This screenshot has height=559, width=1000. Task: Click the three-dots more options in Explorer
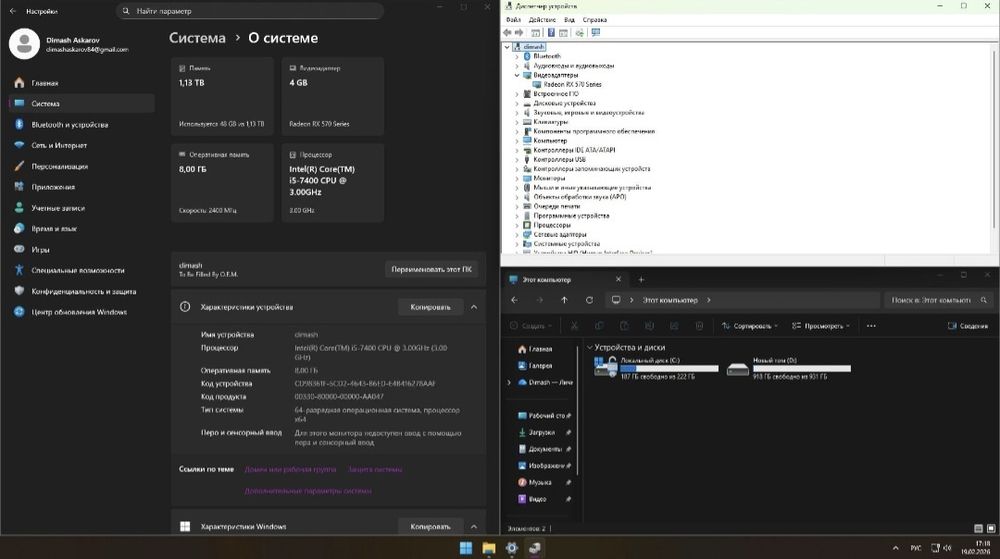click(x=871, y=326)
